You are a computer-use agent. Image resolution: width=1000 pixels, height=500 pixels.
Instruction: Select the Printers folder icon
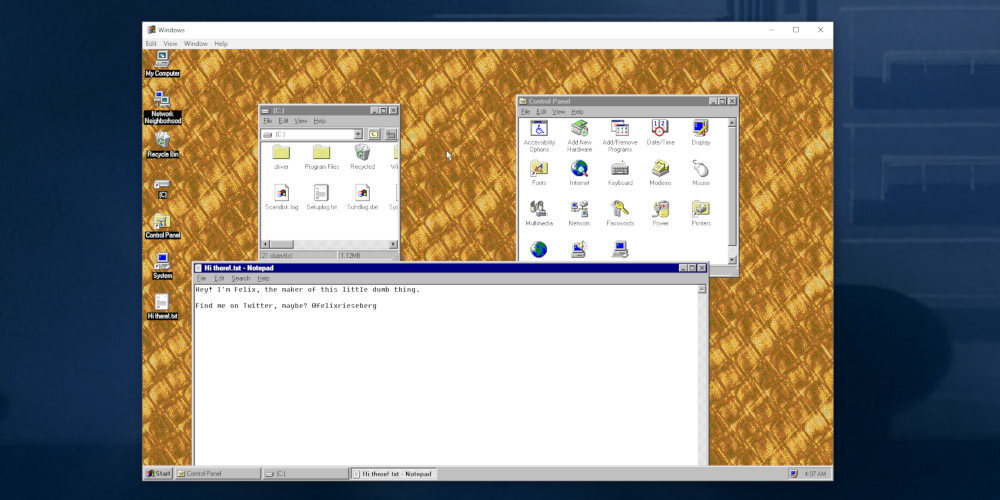click(x=701, y=214)
